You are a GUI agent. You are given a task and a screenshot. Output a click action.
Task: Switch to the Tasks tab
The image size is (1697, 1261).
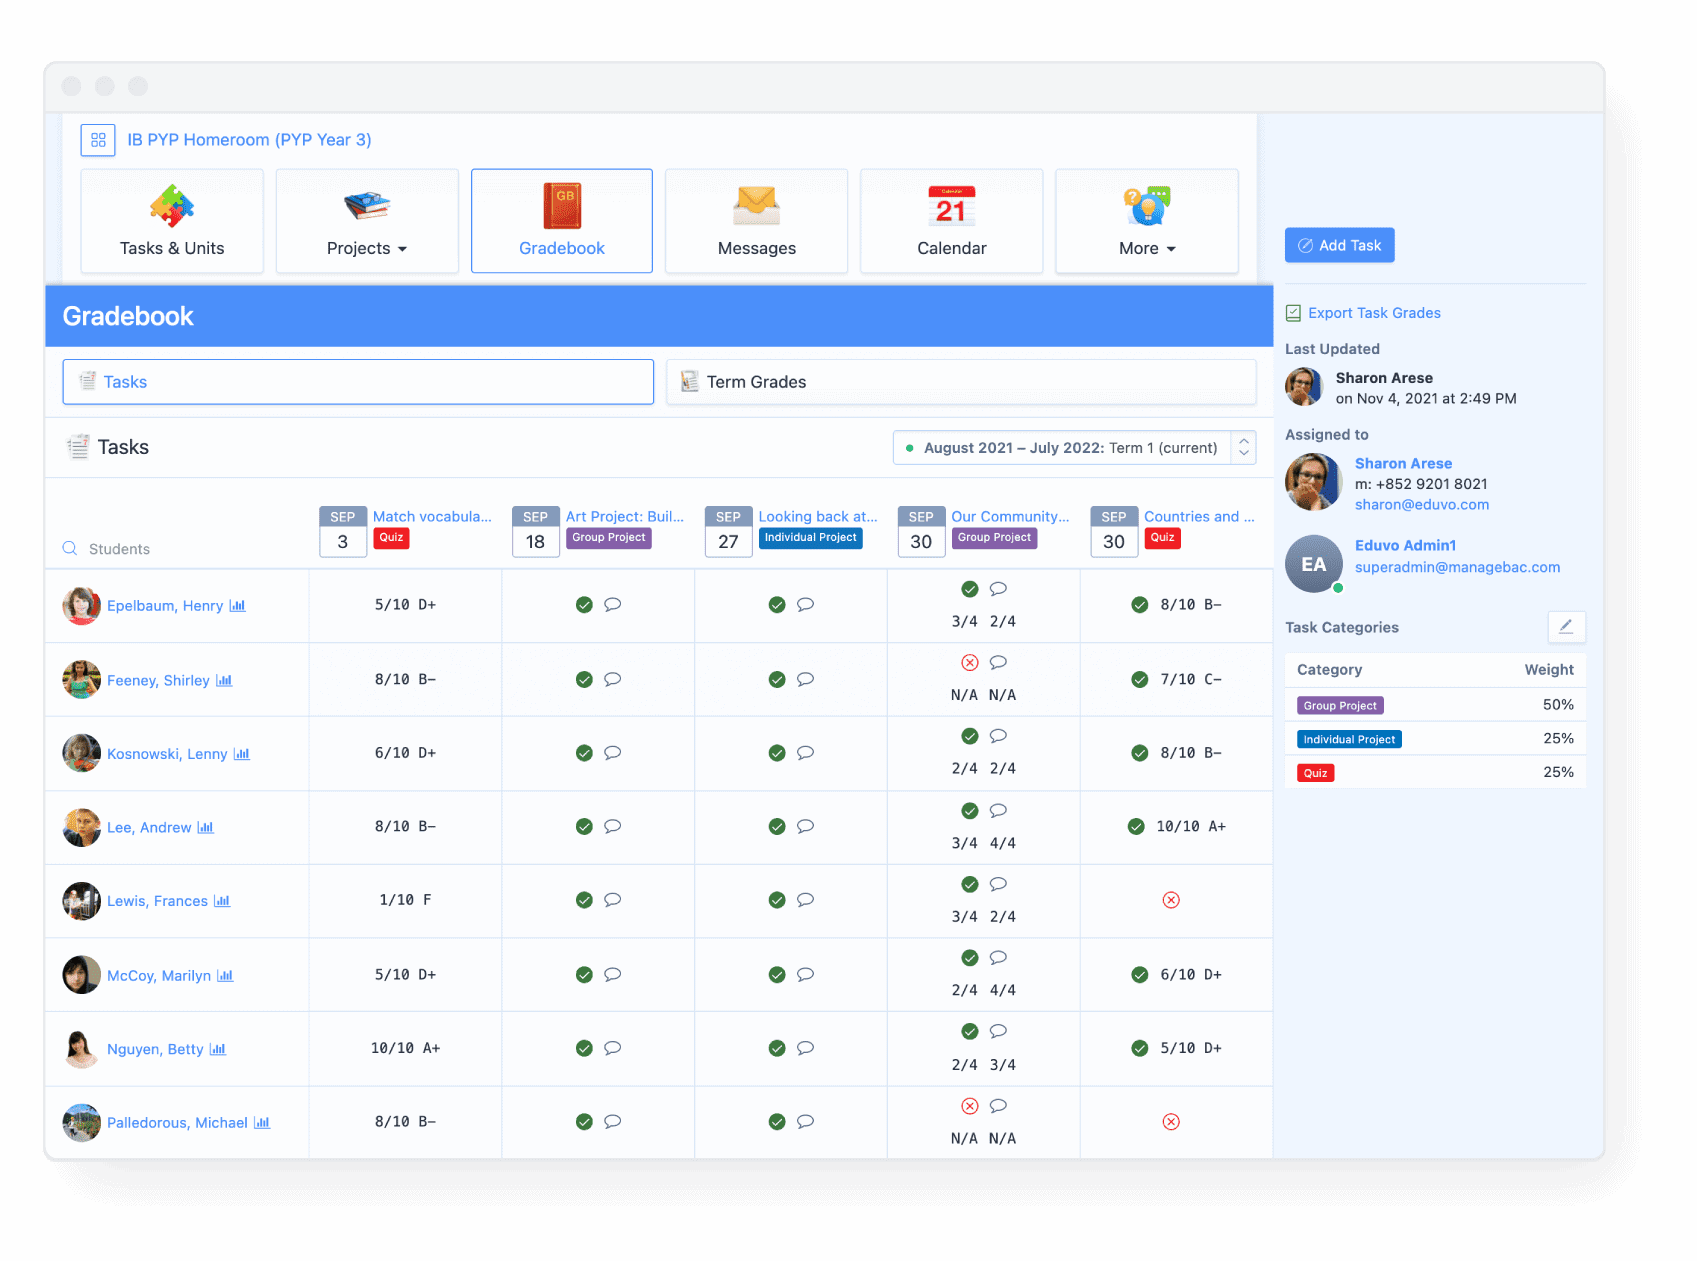(x=358, y=382)
